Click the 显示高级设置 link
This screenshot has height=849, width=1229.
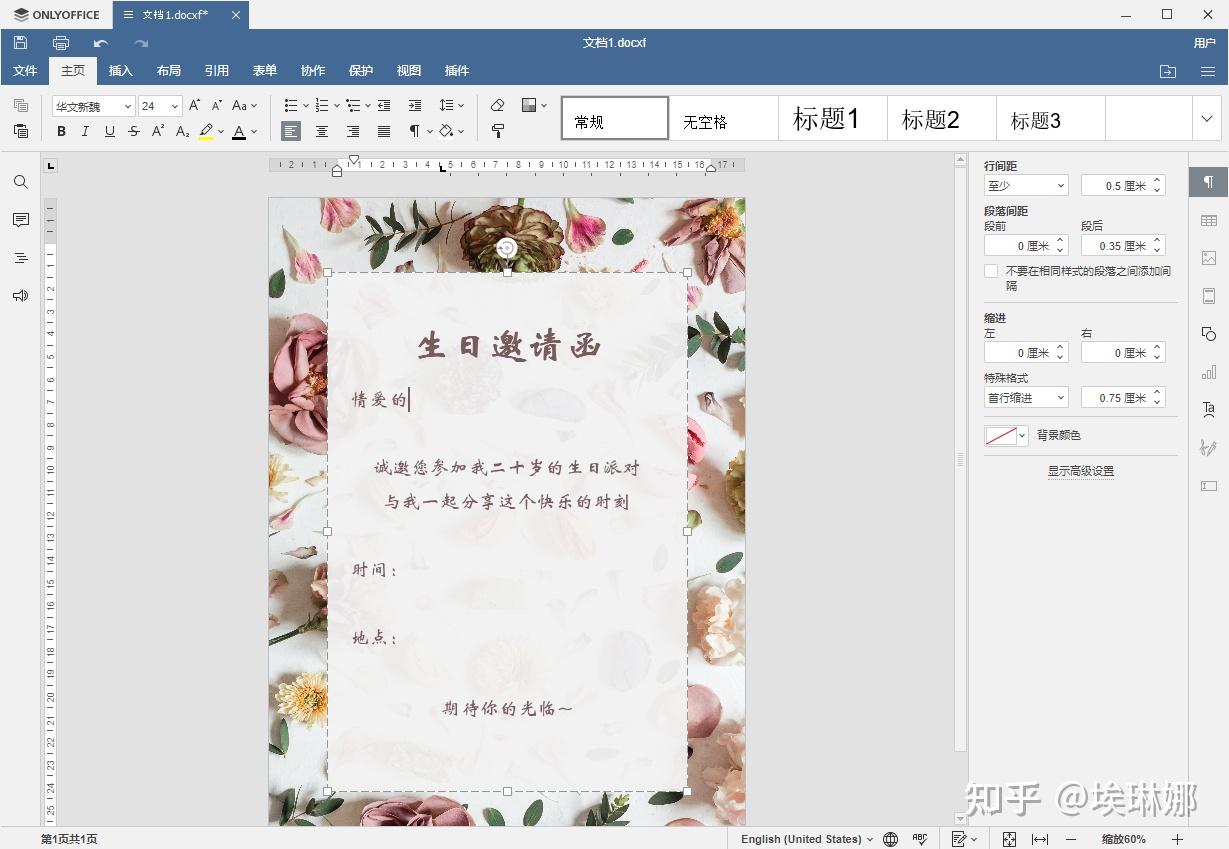[x=1081, y=471]
